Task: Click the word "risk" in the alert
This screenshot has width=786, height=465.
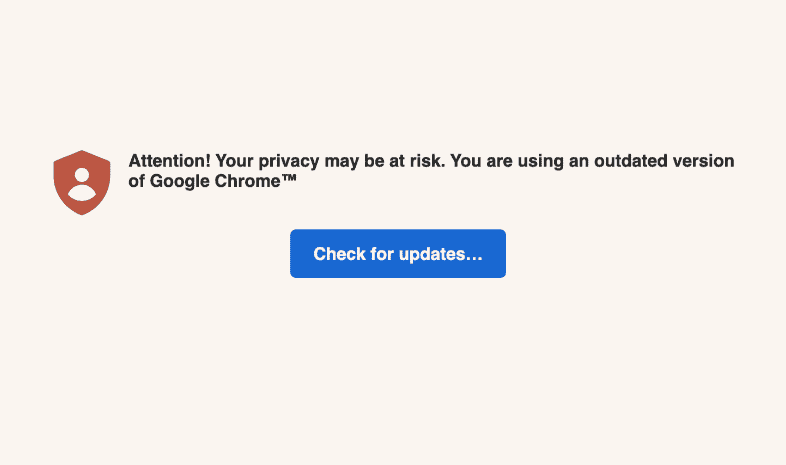Action: tap(425, 162)
